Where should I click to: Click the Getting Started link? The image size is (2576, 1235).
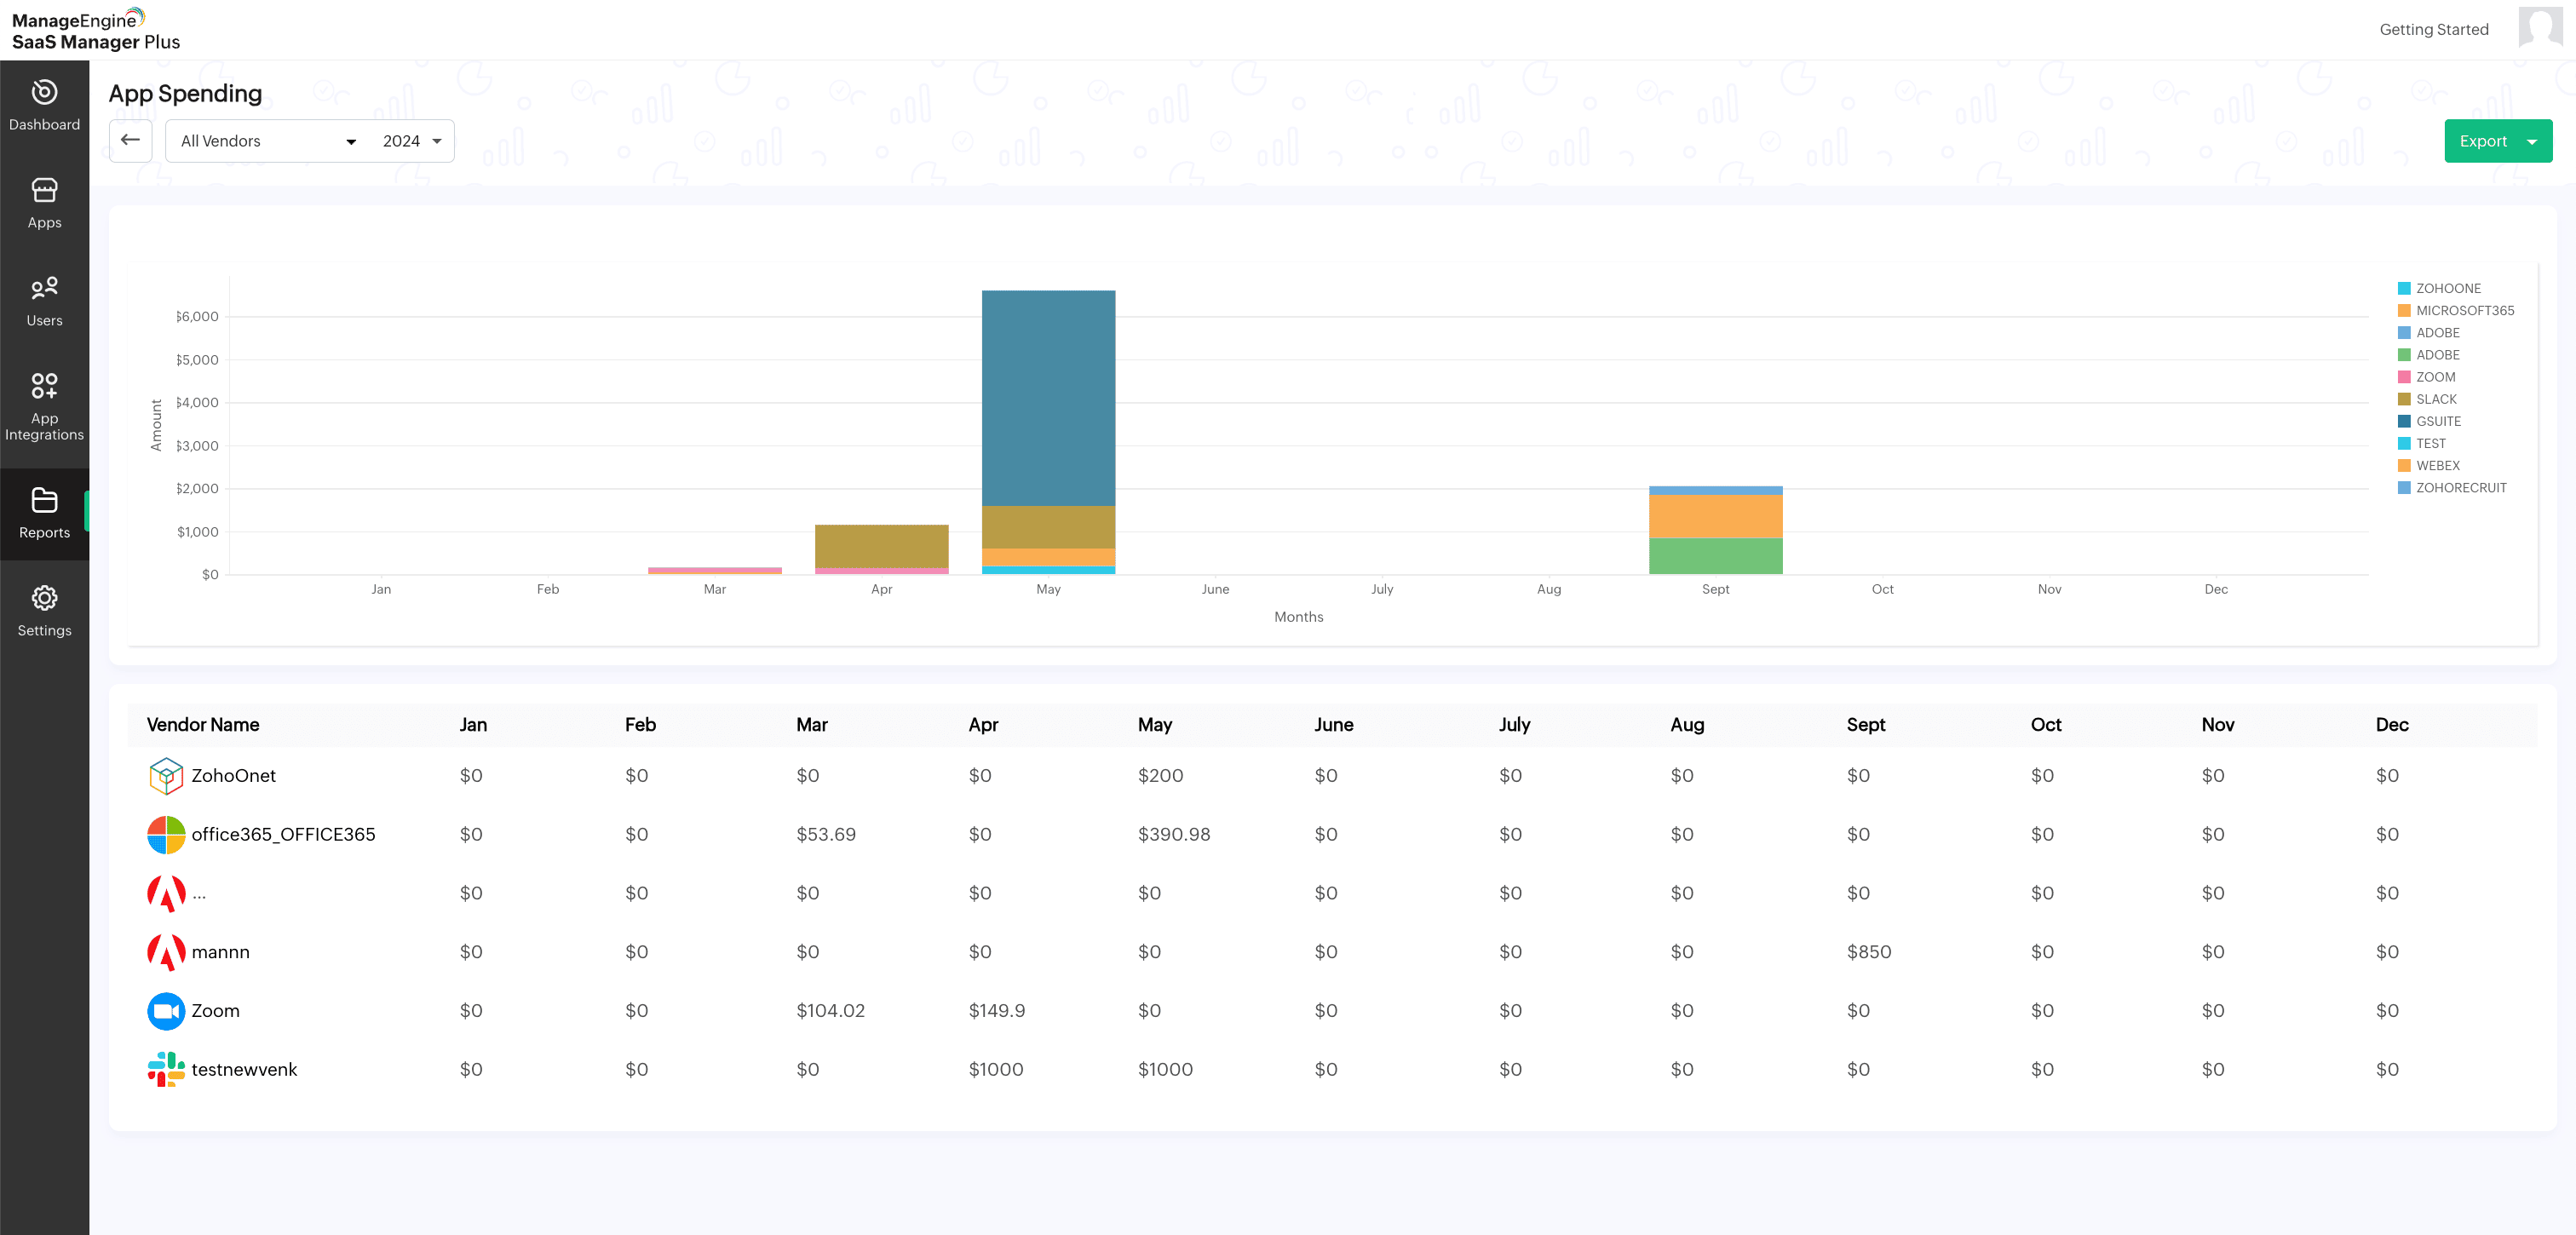(x=2433, y=29)
